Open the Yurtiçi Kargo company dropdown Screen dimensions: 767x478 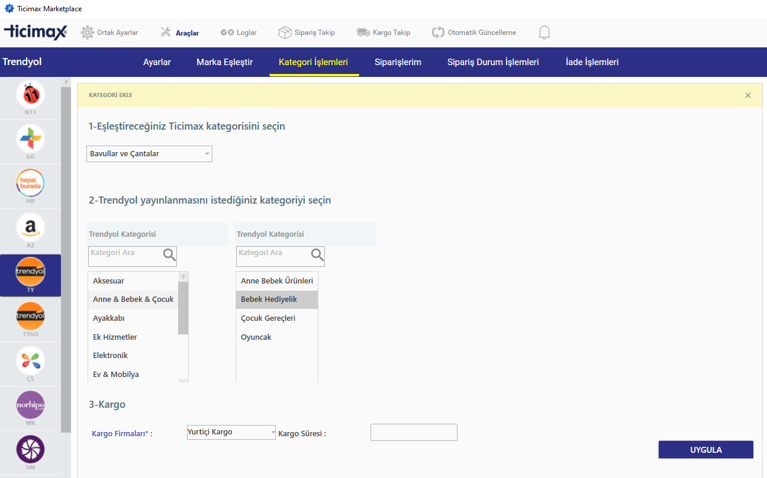(x=231, y=432)
